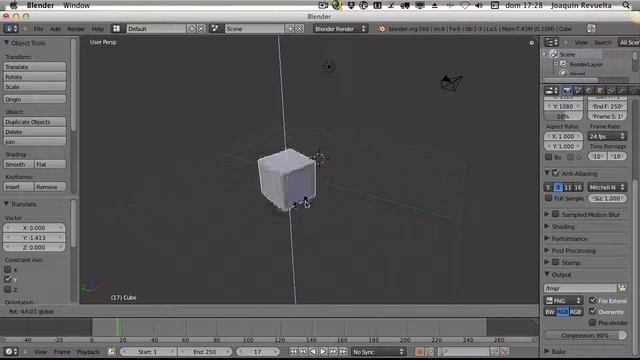Open the No Sync playback dropdown
The width and height of the screenshot is (640, 360).
379,351
